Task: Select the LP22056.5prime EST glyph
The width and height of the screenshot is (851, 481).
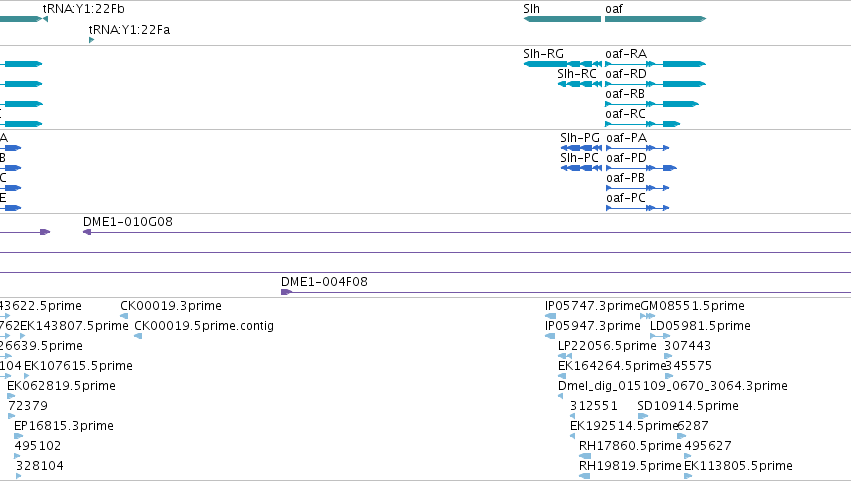Action: (x=565, y=356)
